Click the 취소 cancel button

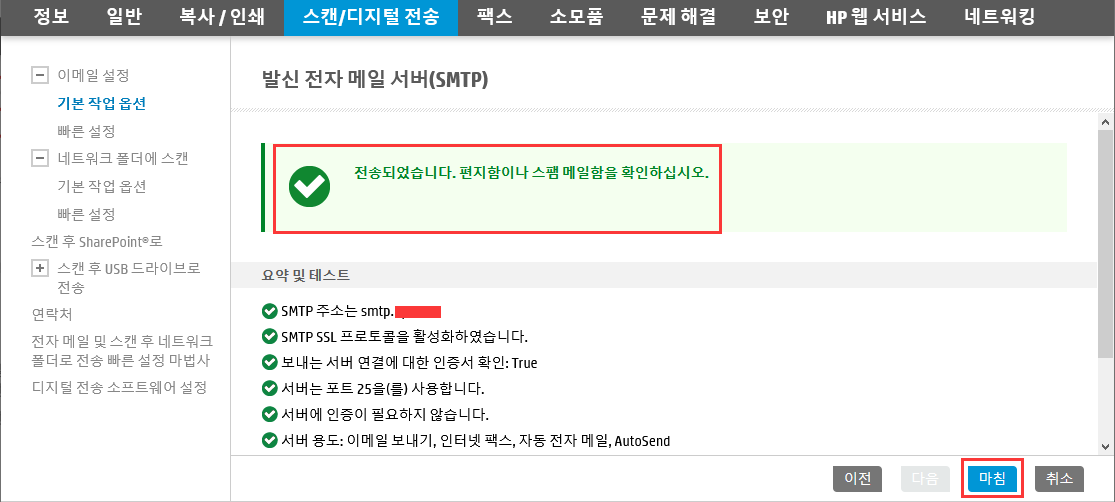coord(1060,479)
